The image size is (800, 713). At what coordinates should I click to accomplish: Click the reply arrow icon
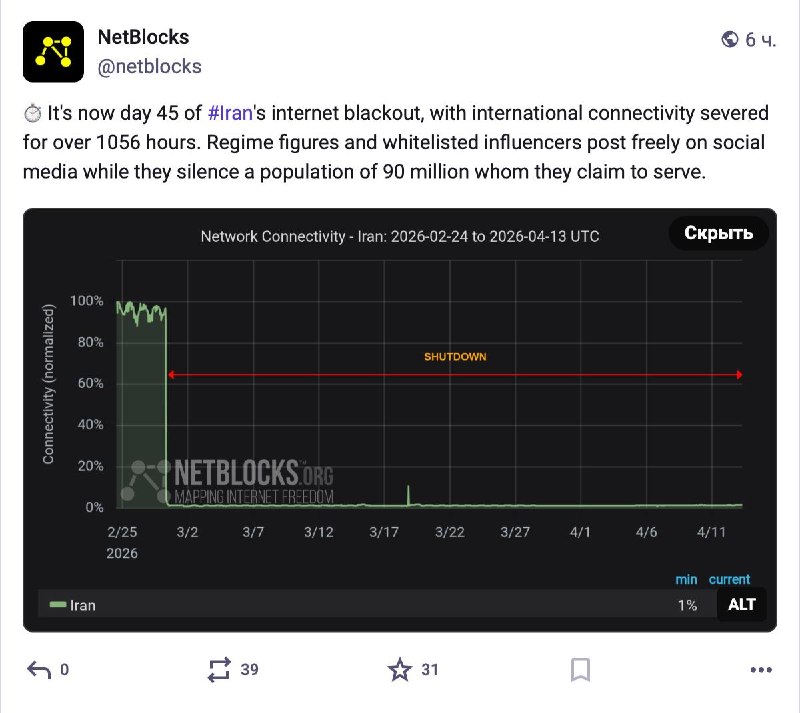point(39,670)
